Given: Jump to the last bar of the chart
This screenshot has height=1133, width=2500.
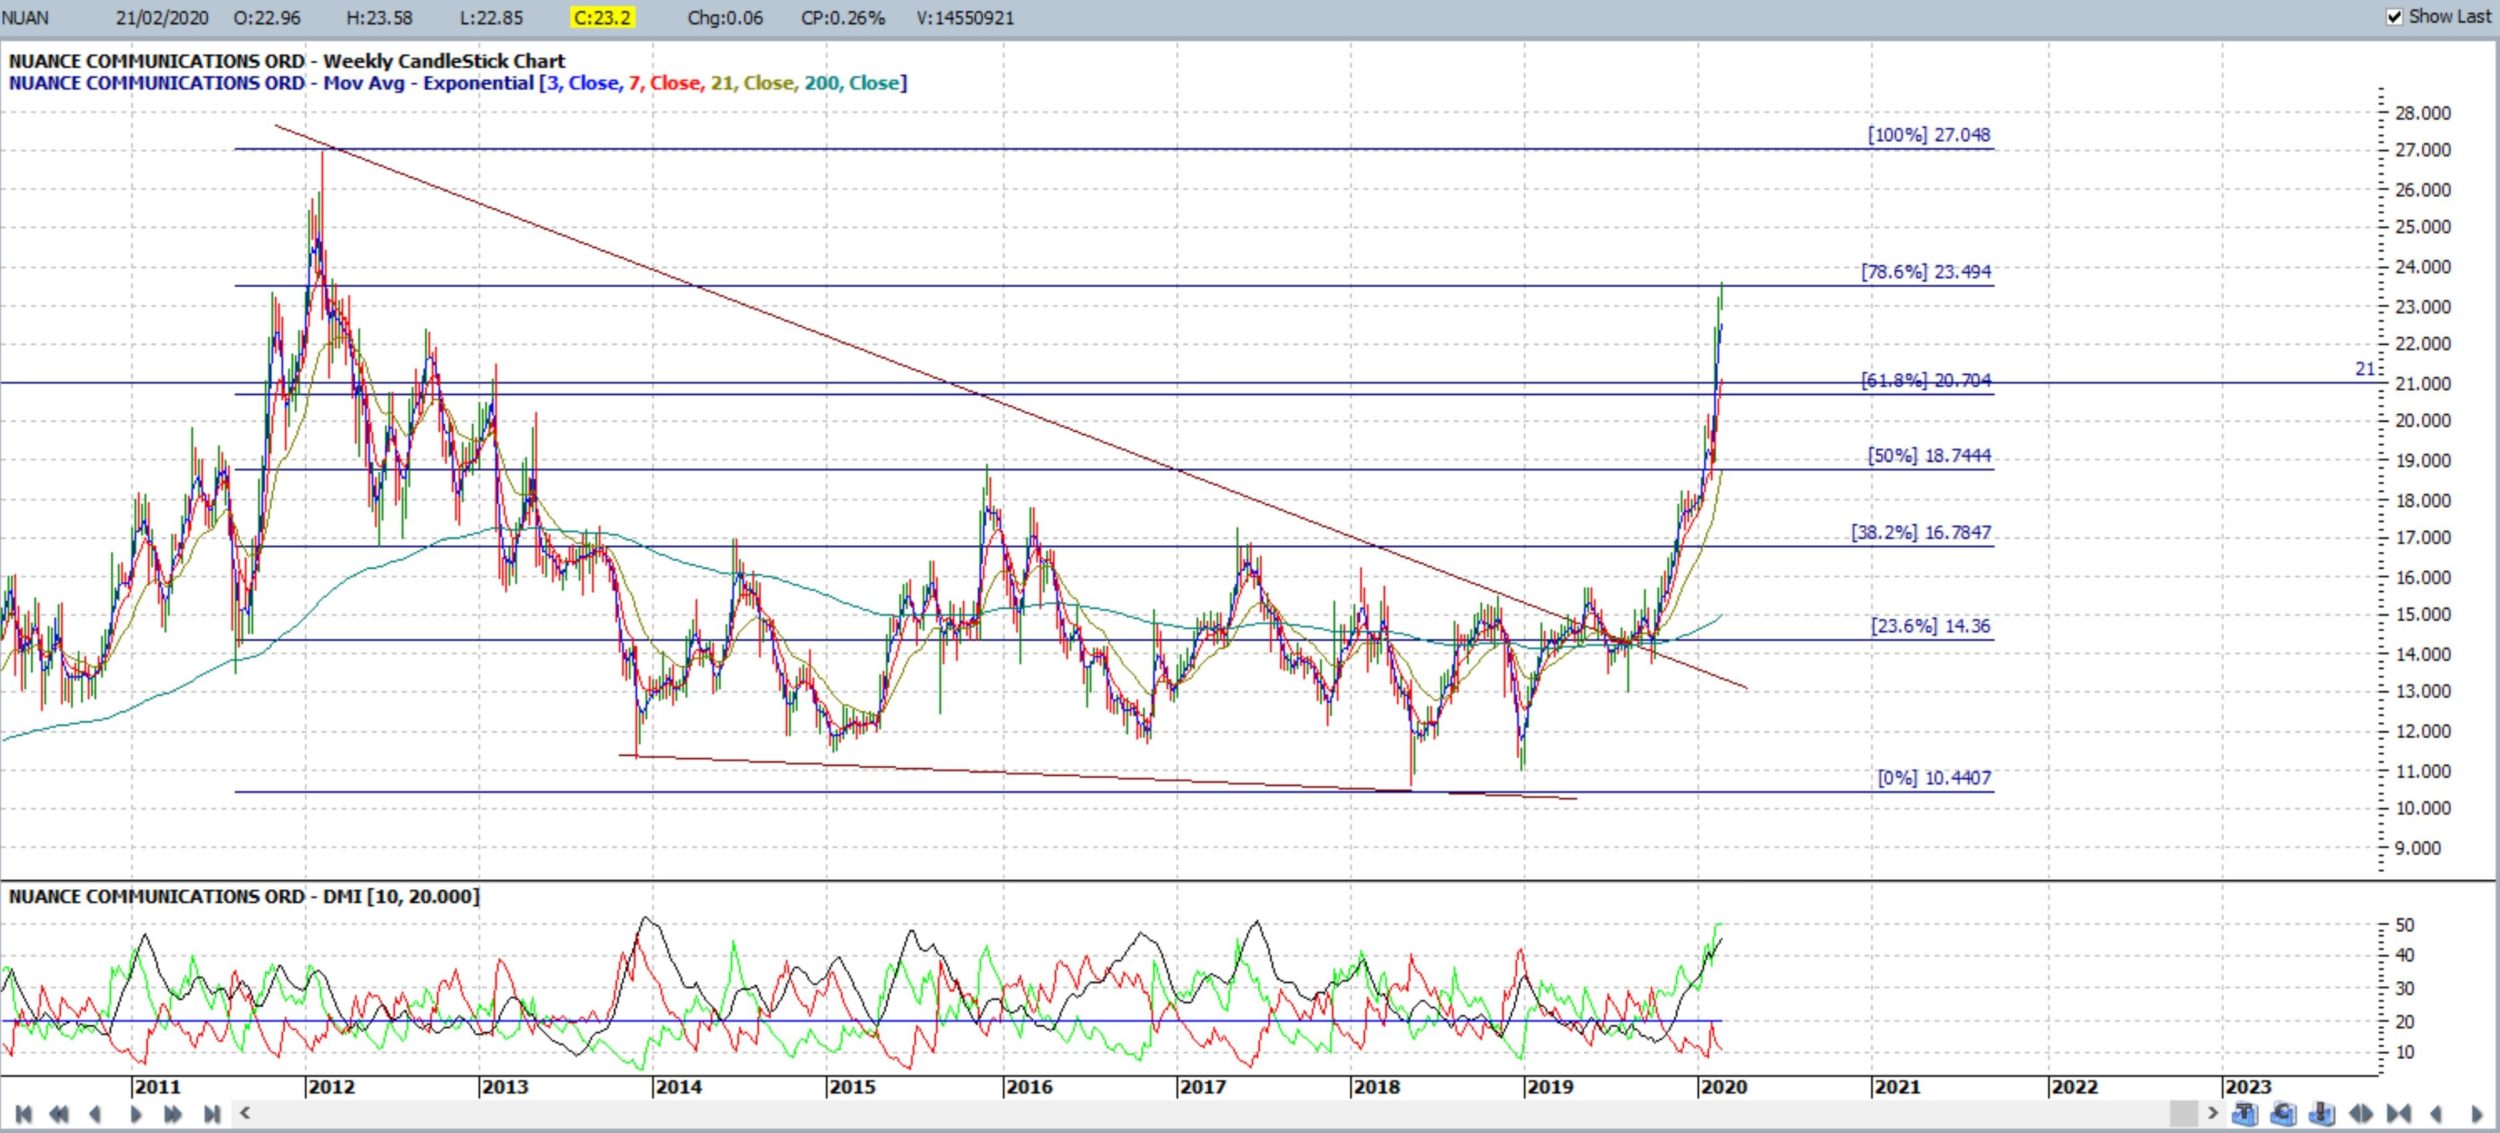Looking at the screenshot, I should click(211, 1114).
